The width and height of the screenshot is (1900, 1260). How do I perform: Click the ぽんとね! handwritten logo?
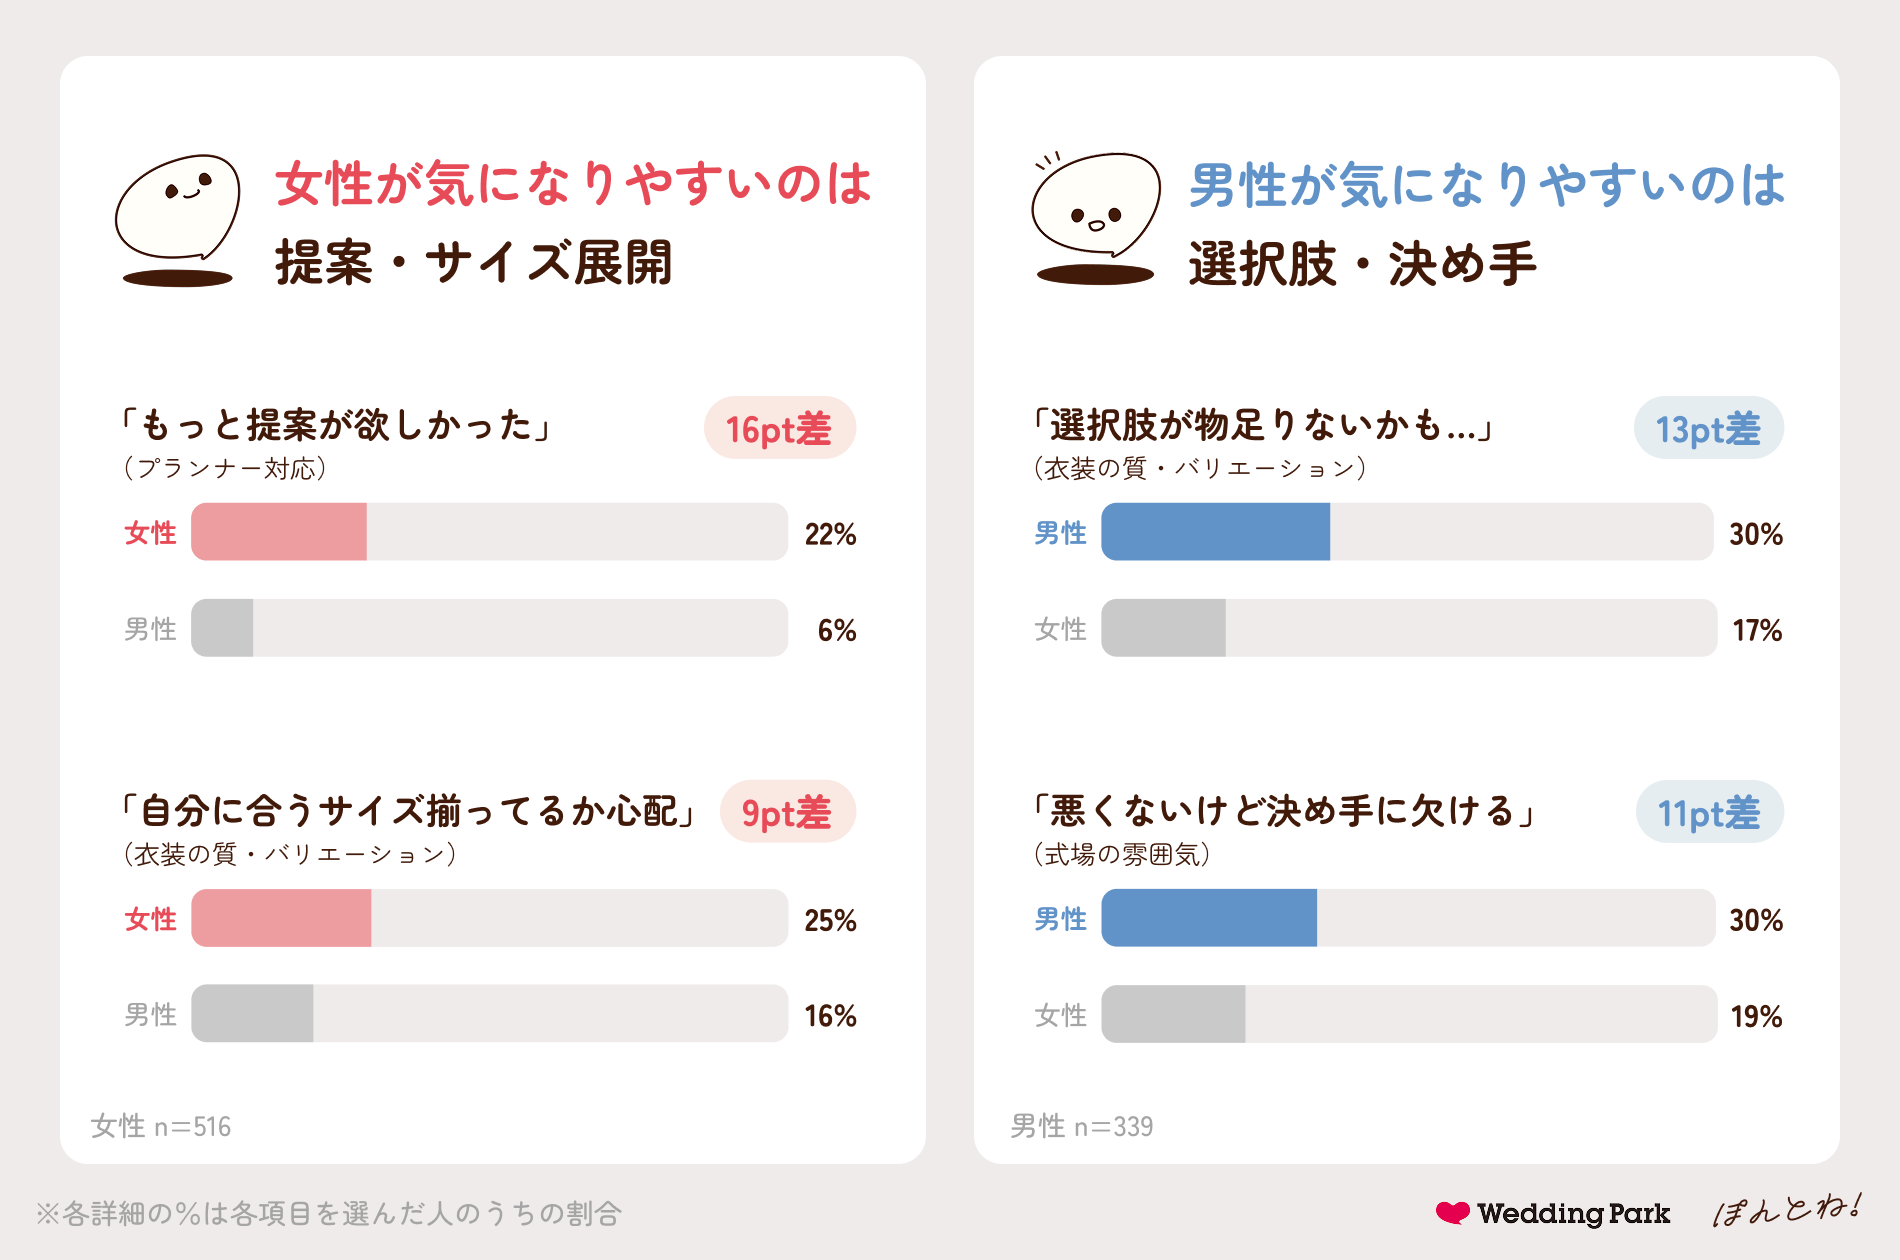(x=1786, y=1210)
